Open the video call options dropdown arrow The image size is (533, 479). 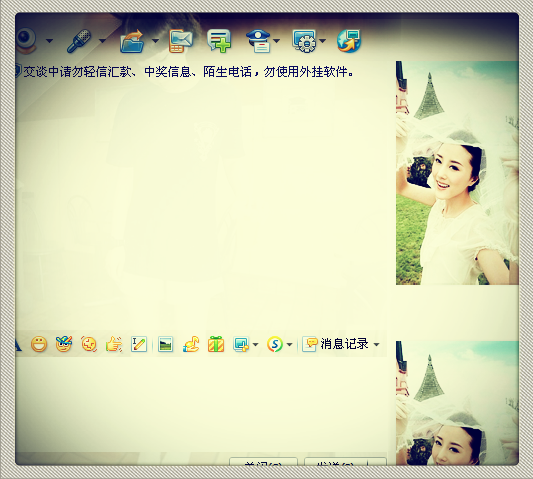point(49,41)
